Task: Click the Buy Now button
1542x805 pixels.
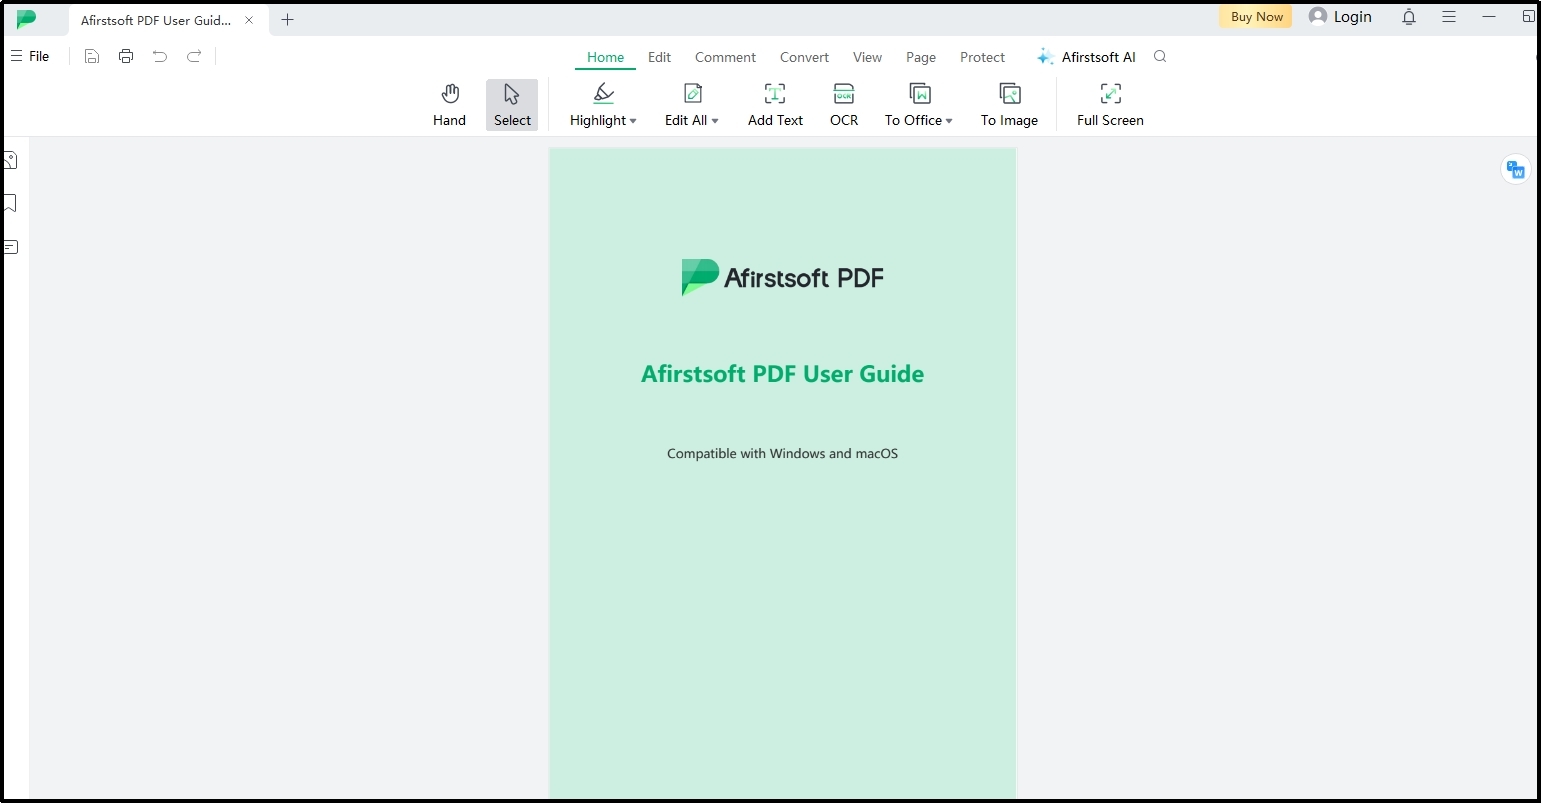Action: point(1256,17)
